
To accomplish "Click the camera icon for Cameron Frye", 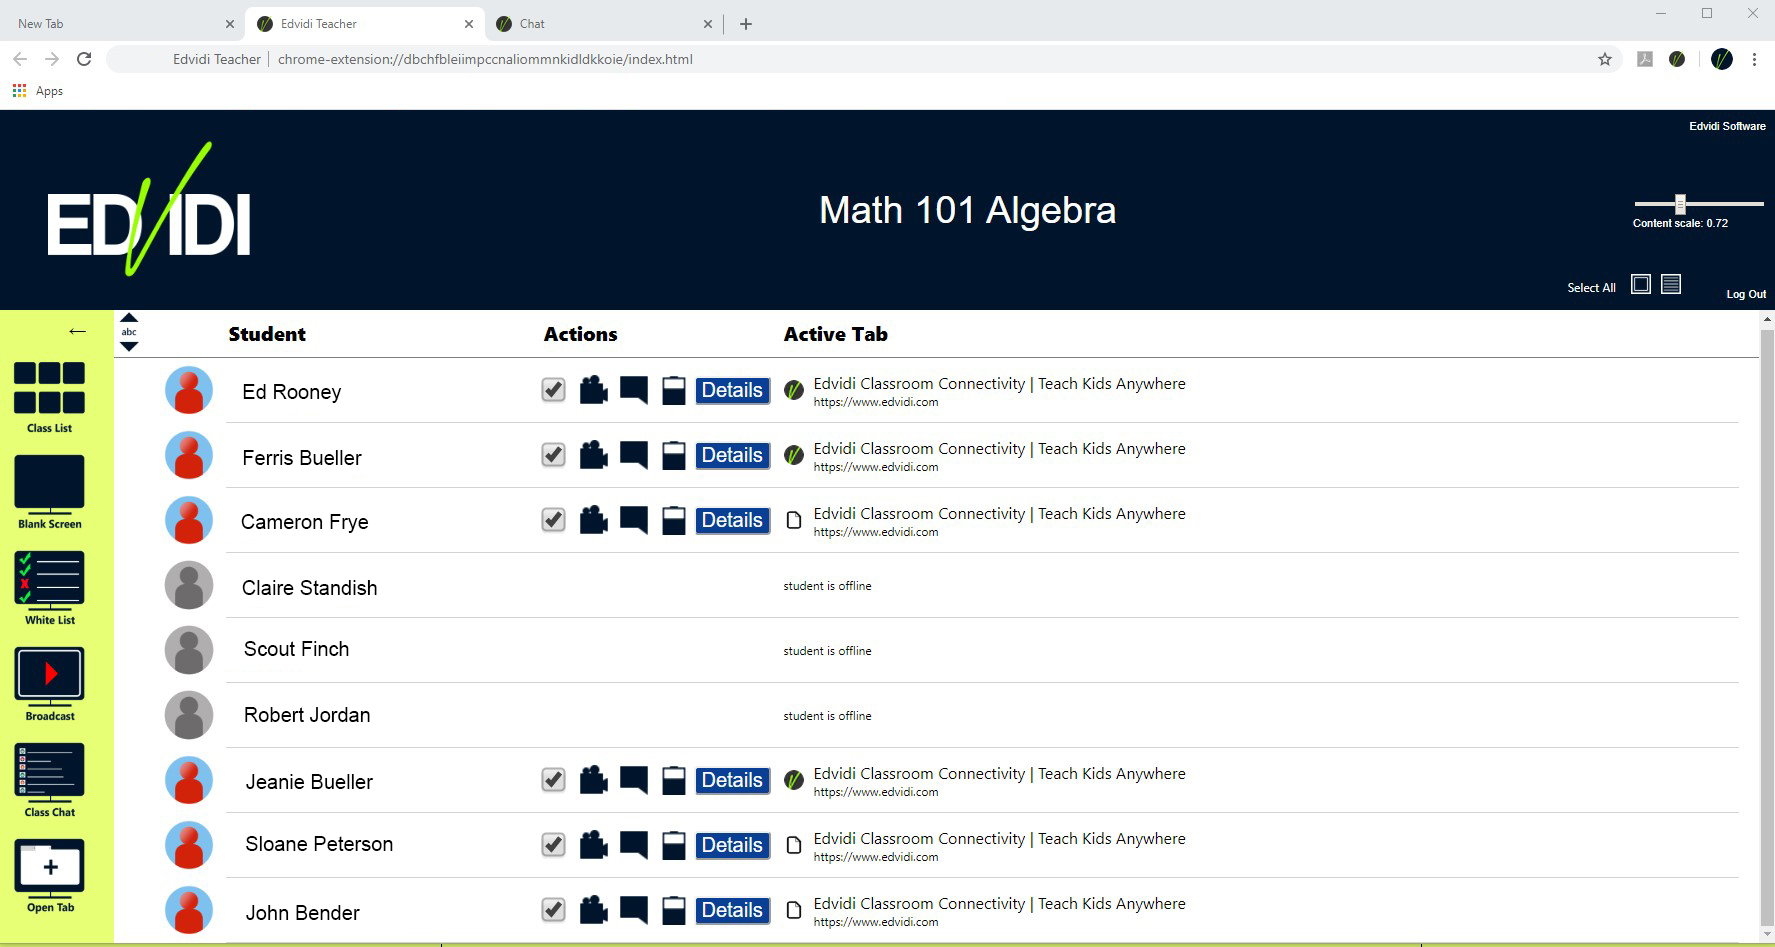I will [x=594, y=520].
